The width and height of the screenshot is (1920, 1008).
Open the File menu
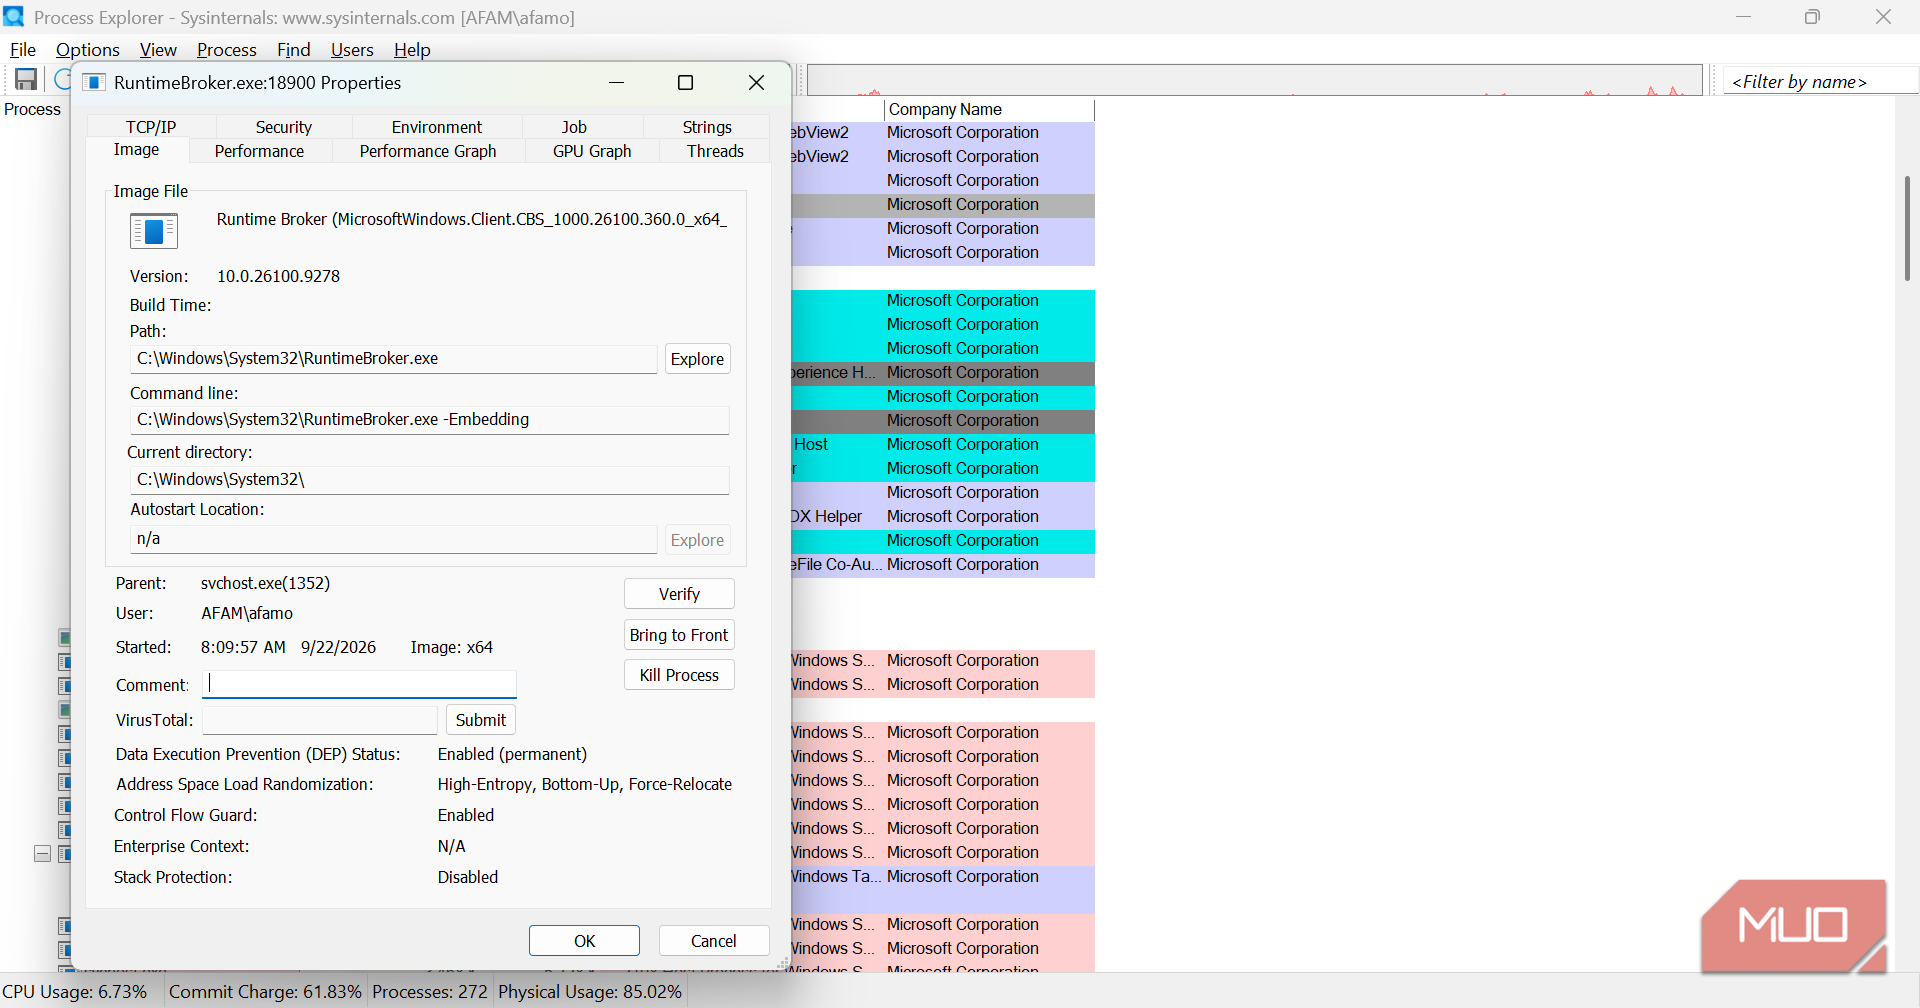[23, 50]
